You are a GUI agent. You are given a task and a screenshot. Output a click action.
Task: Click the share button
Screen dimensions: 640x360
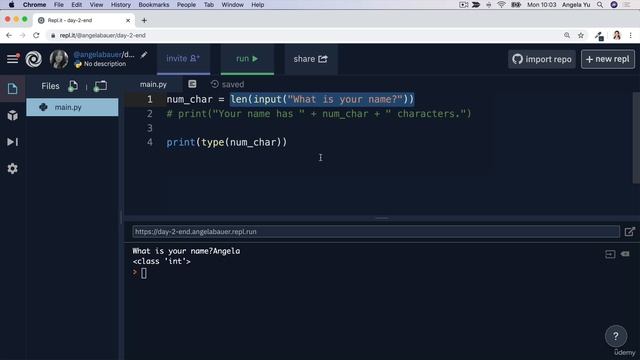311,59
